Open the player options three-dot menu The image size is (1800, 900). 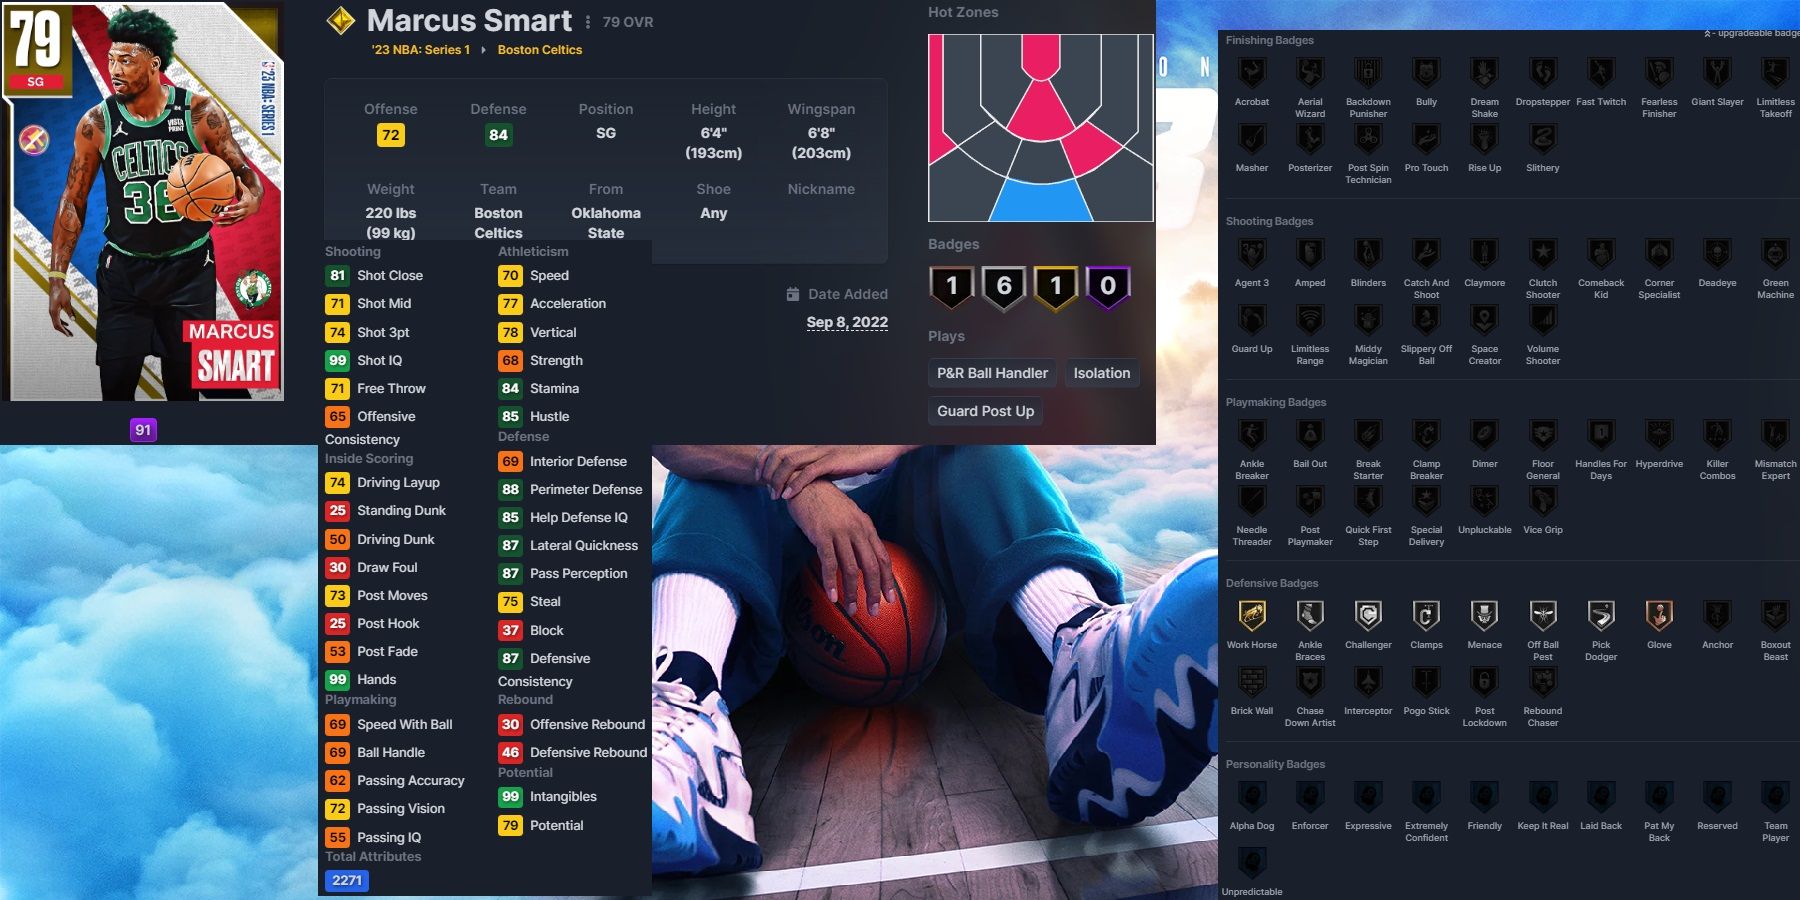[x=587, y=22]
